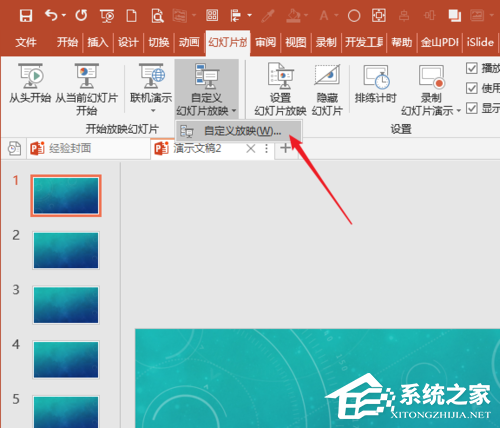
Task: Switch to the 开发工具 (Developer) ribbon tab
Action: click(x=364, y=42)
